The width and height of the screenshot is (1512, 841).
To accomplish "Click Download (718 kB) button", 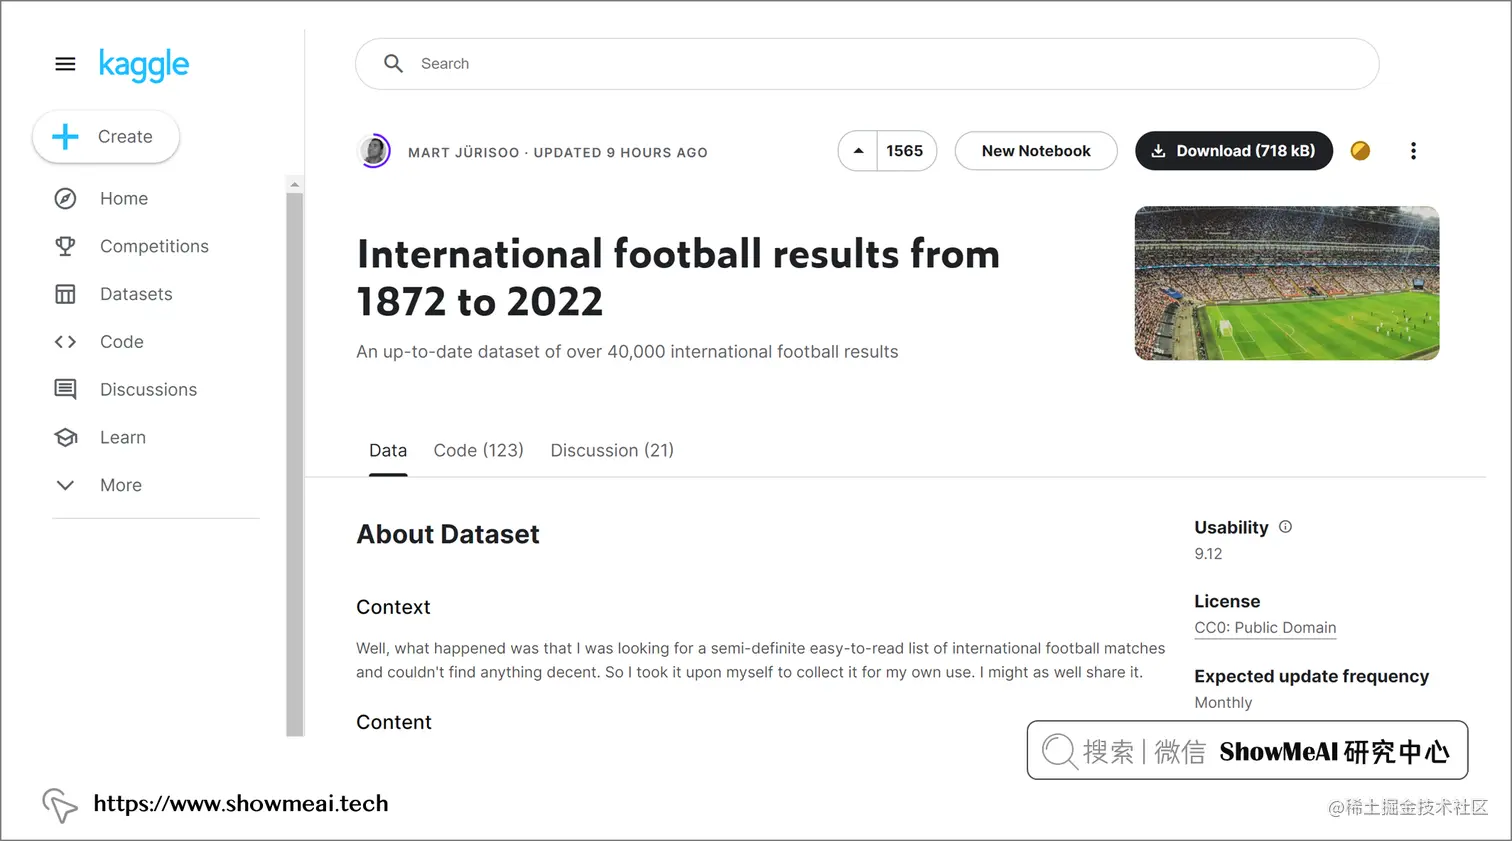I will [1234, 151].
